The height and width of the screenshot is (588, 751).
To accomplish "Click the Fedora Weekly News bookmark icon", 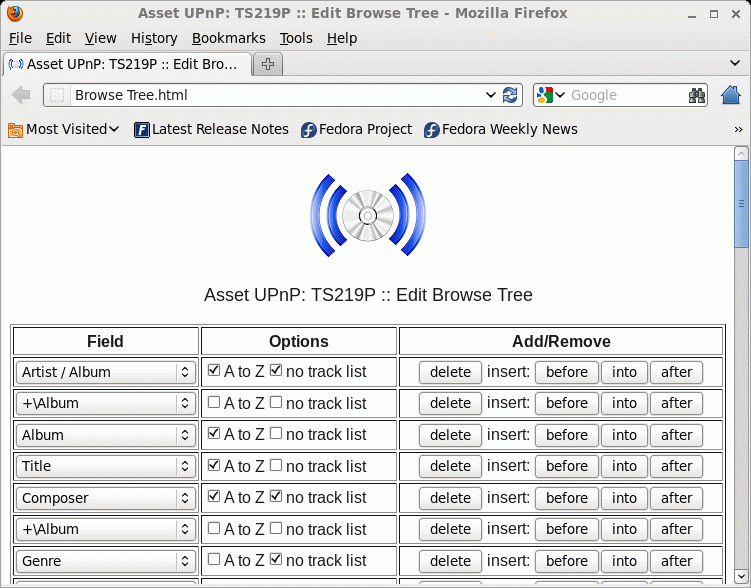I will 432,130.
